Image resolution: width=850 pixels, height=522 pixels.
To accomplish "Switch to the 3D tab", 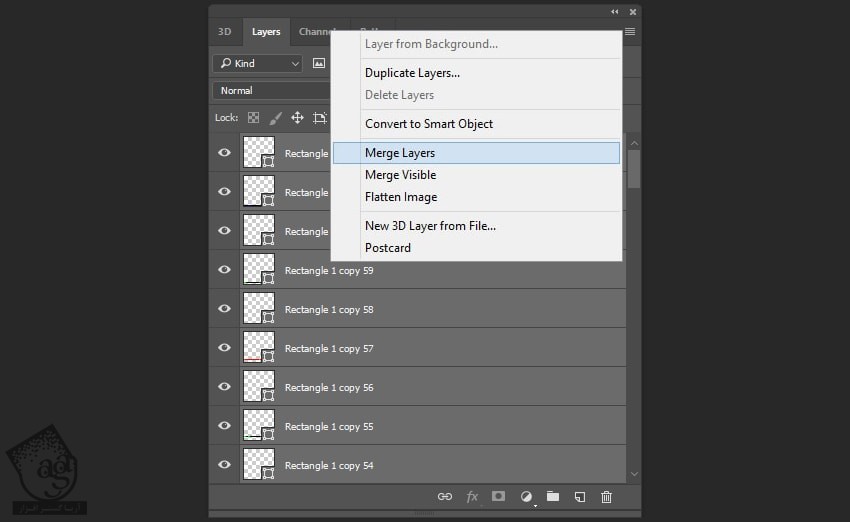I will point(225,32).
